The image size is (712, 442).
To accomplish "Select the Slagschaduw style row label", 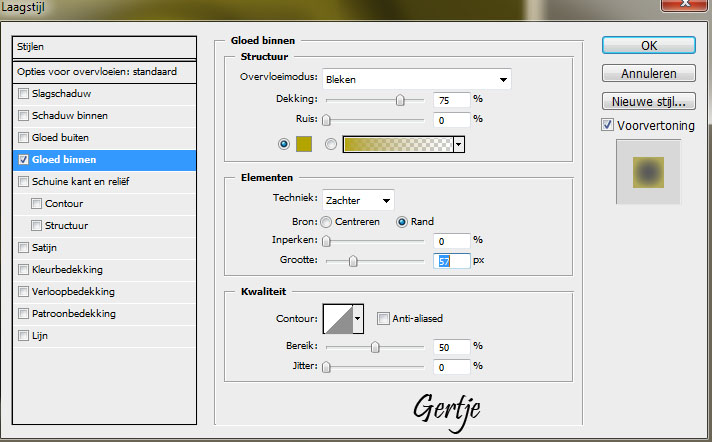I will click(x=61, y=94).
